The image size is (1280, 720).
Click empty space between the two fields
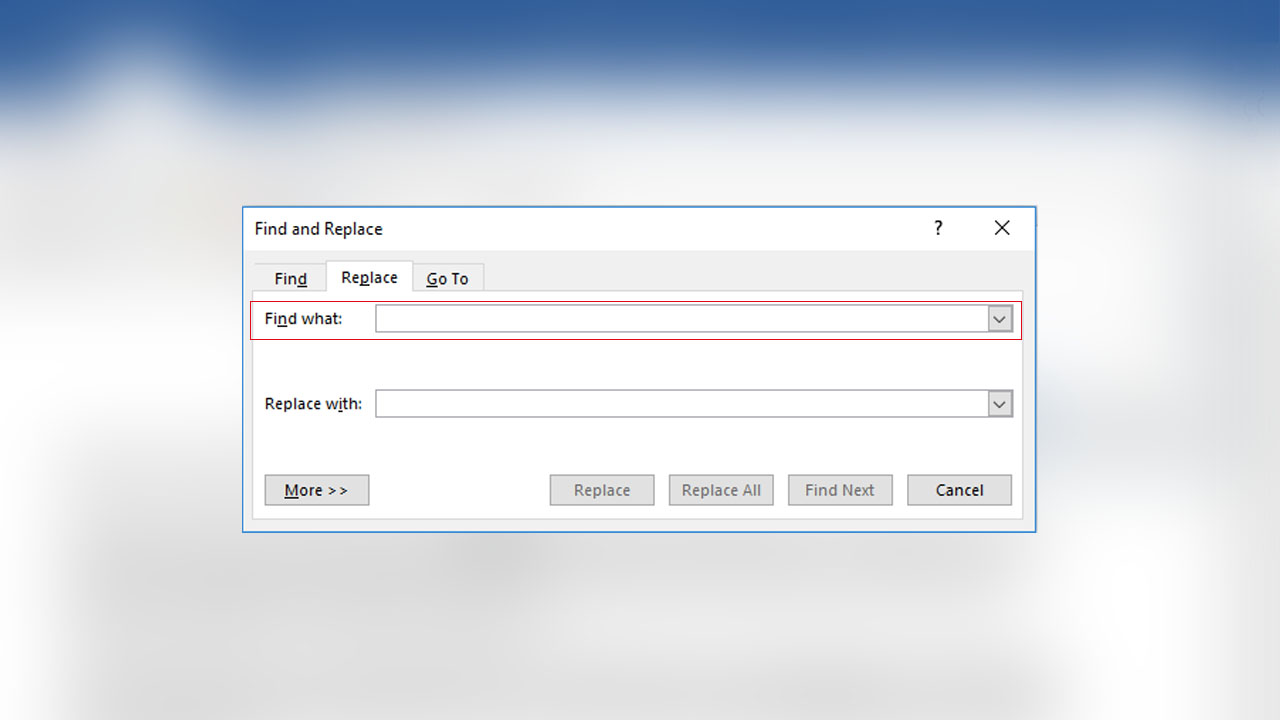tap(640, 362)
